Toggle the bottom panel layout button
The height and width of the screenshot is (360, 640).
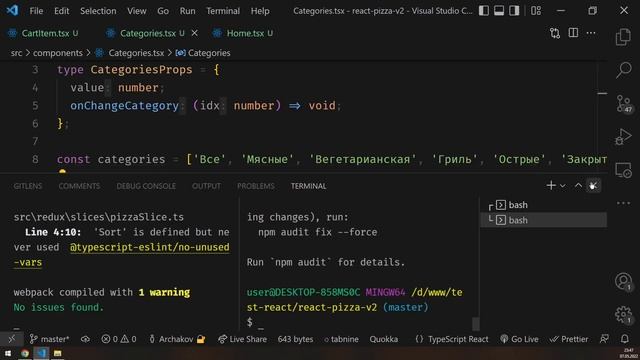499,11
